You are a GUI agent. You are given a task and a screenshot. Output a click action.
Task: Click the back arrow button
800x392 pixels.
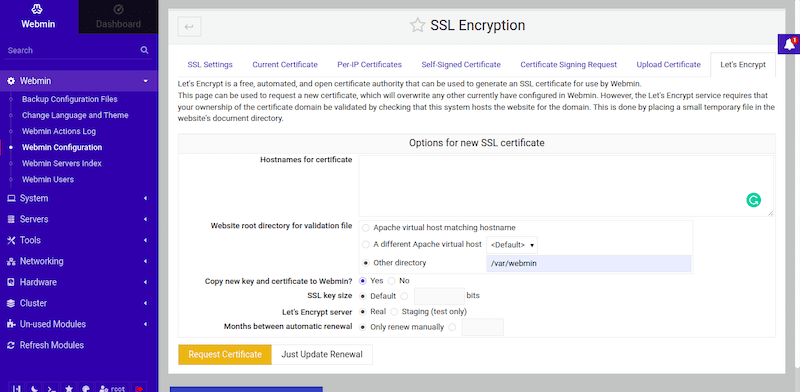(189, 27)
